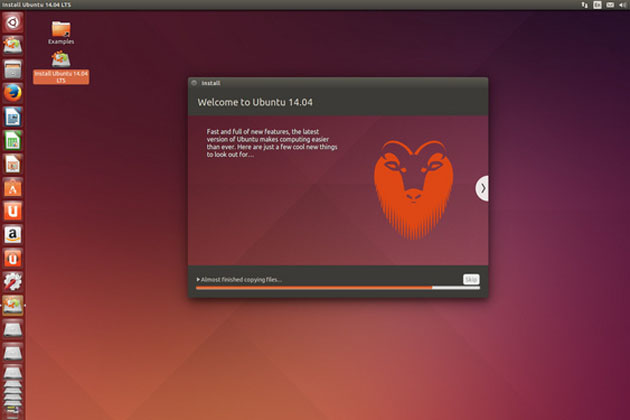
Task: Open the sound volume indicator
Action: point(623,5)
